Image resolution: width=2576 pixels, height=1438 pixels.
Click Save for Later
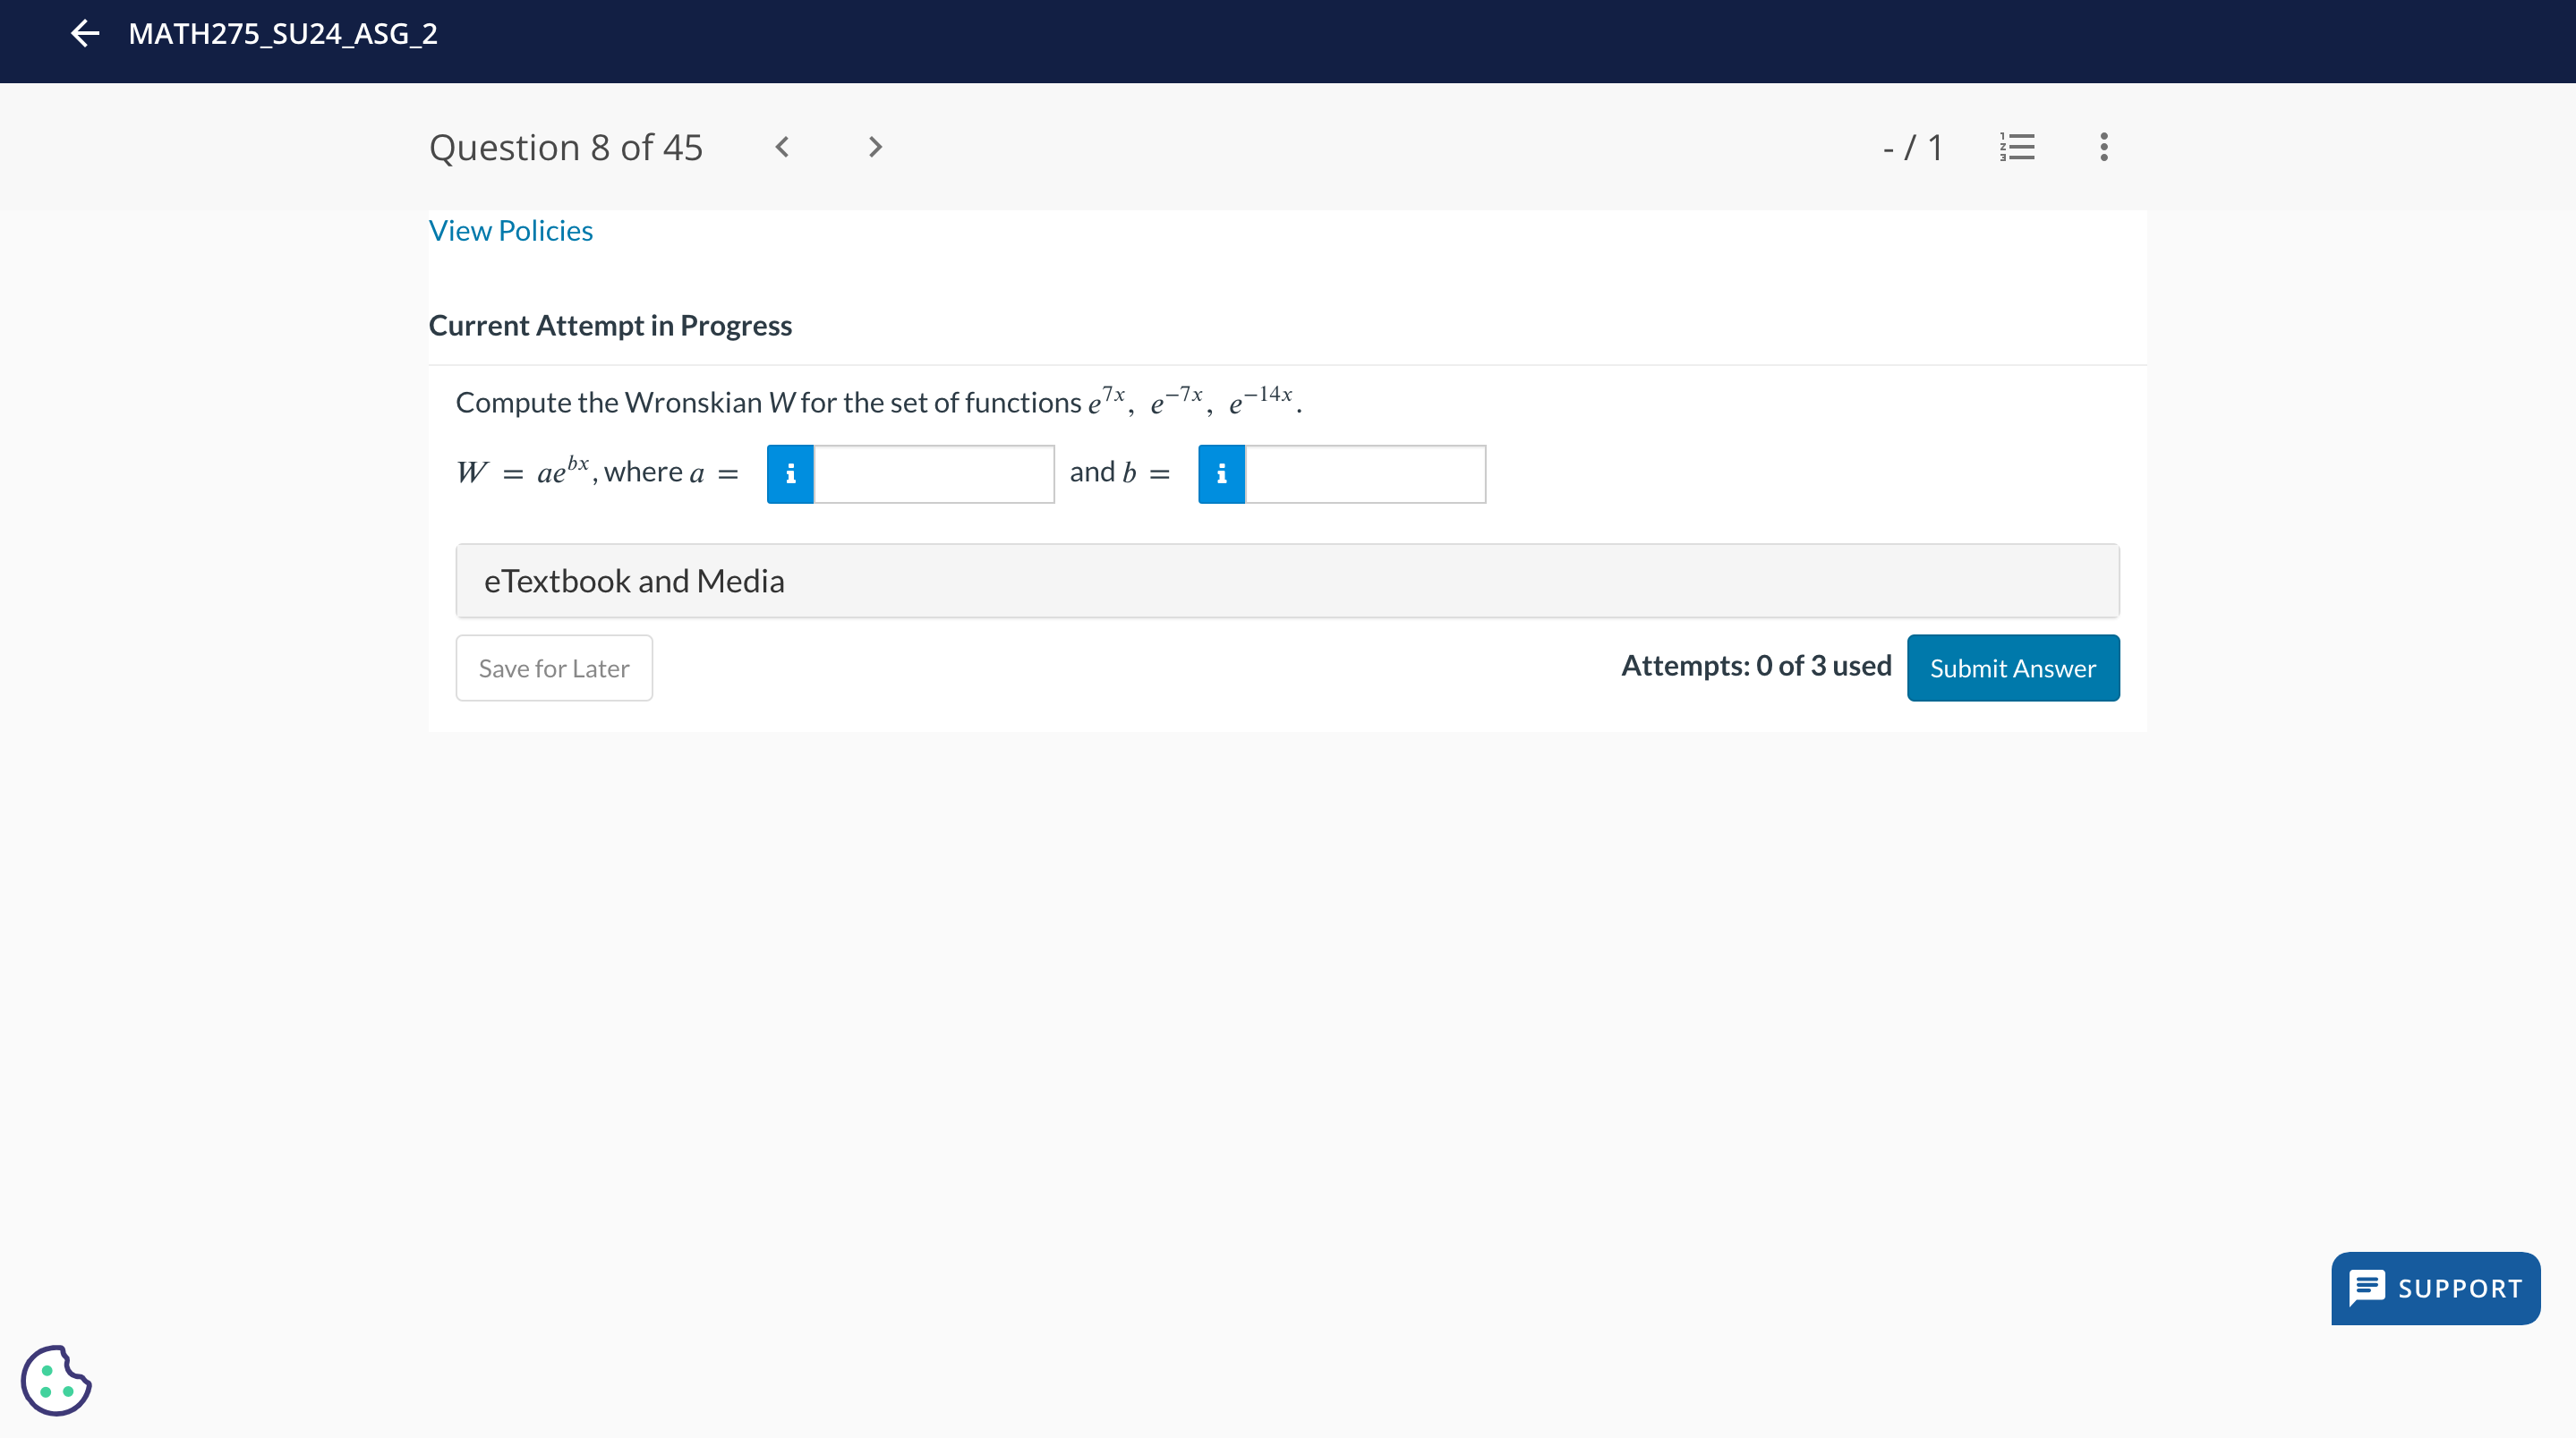coord(553,667)
